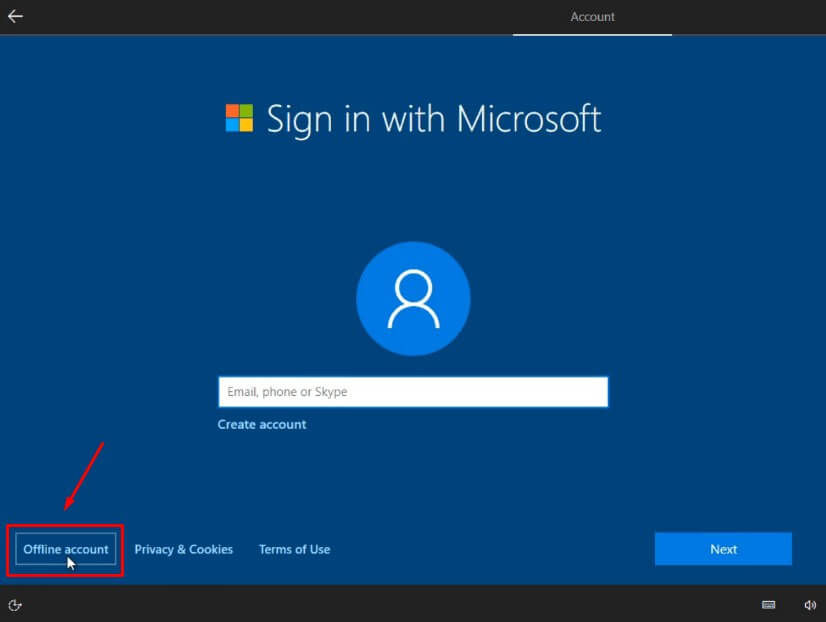Go back with the arrow icon
Image resolution: width=826 pixels, height=622 pixels.
[x=15, y=16]
